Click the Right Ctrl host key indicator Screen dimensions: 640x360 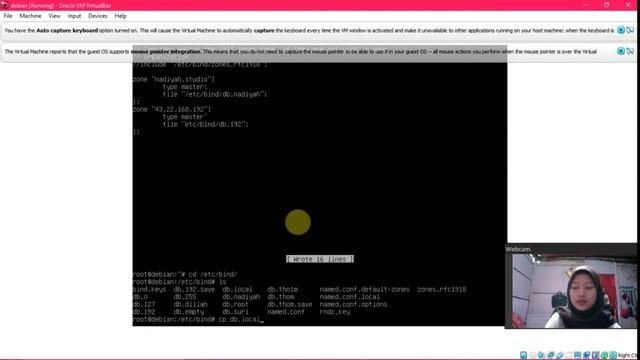(627, 355)
